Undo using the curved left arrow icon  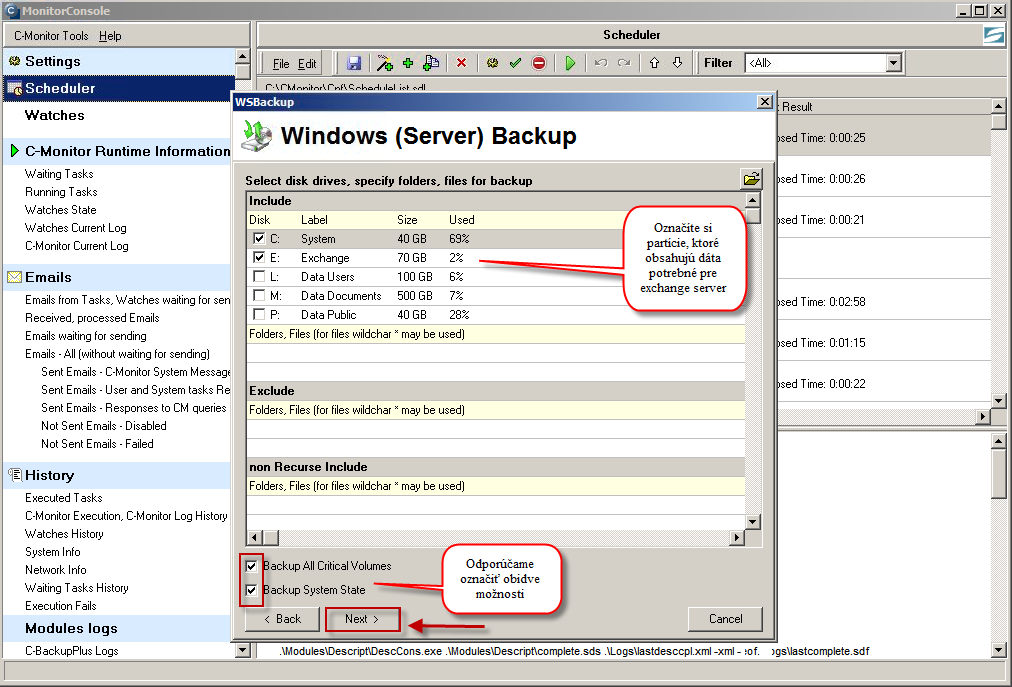click(x=601, y=63)
